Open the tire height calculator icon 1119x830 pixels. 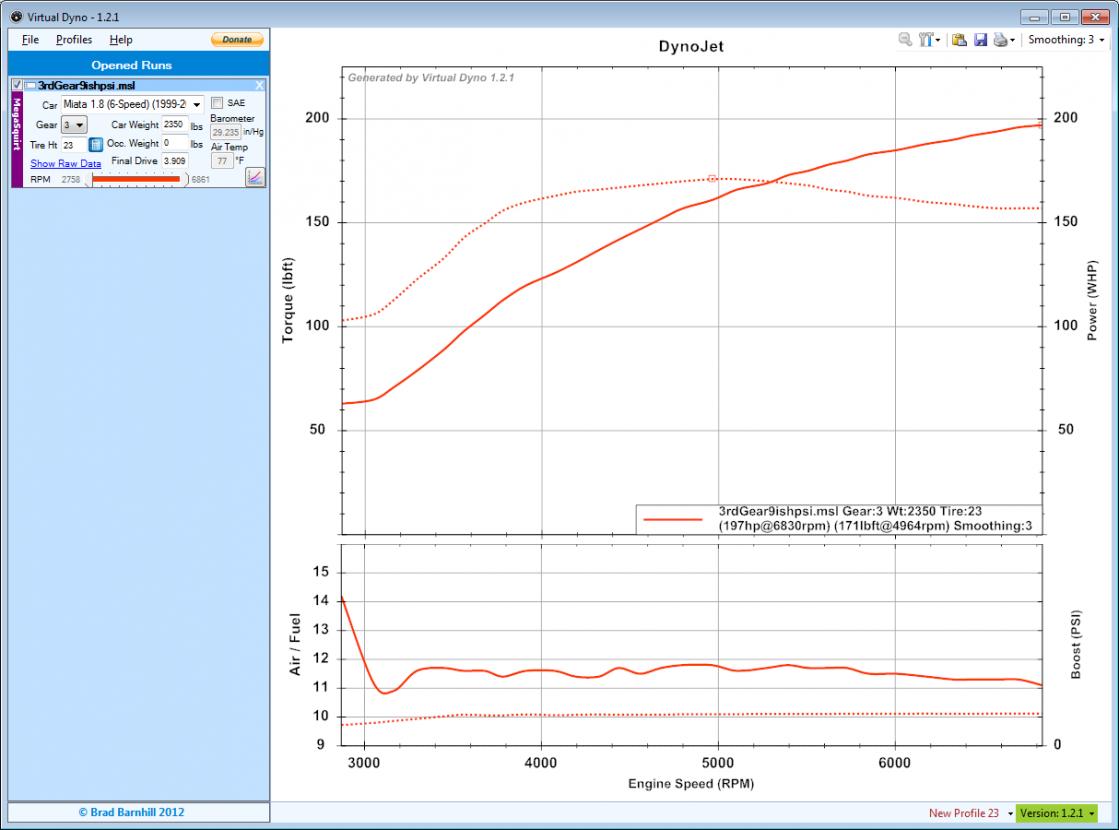96,145
